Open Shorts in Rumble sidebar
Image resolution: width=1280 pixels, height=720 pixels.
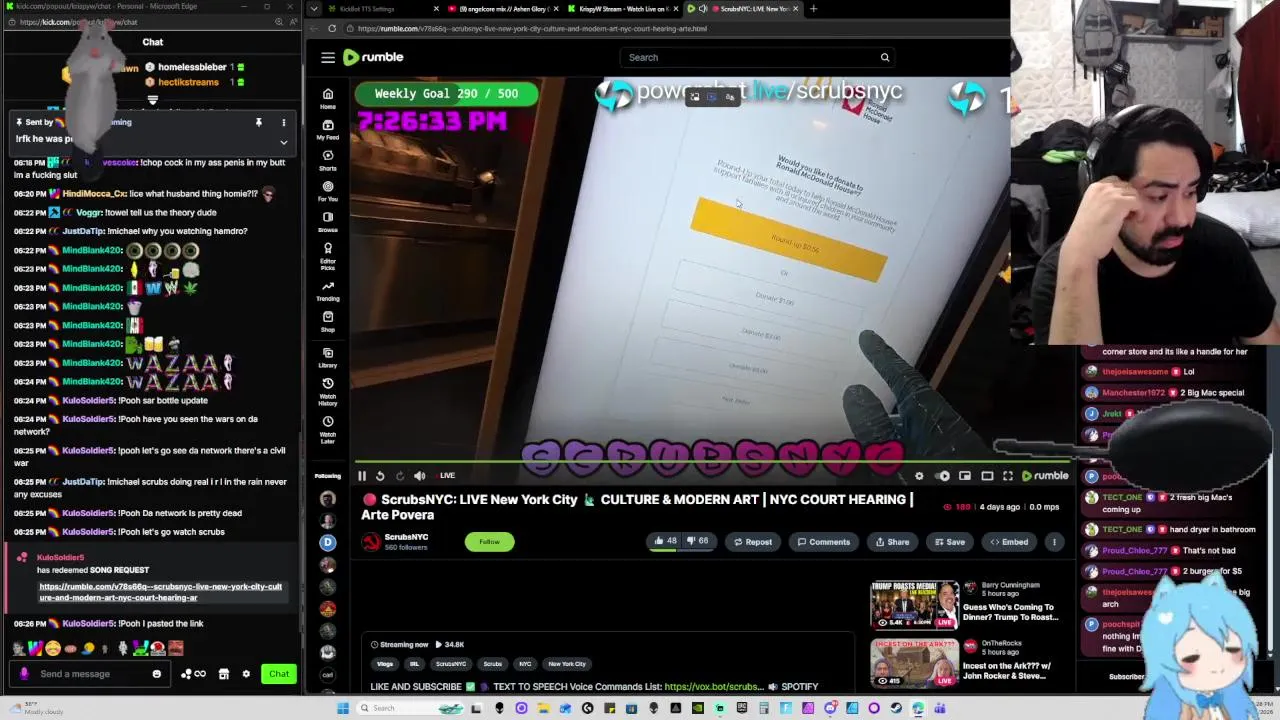[327, 160]
